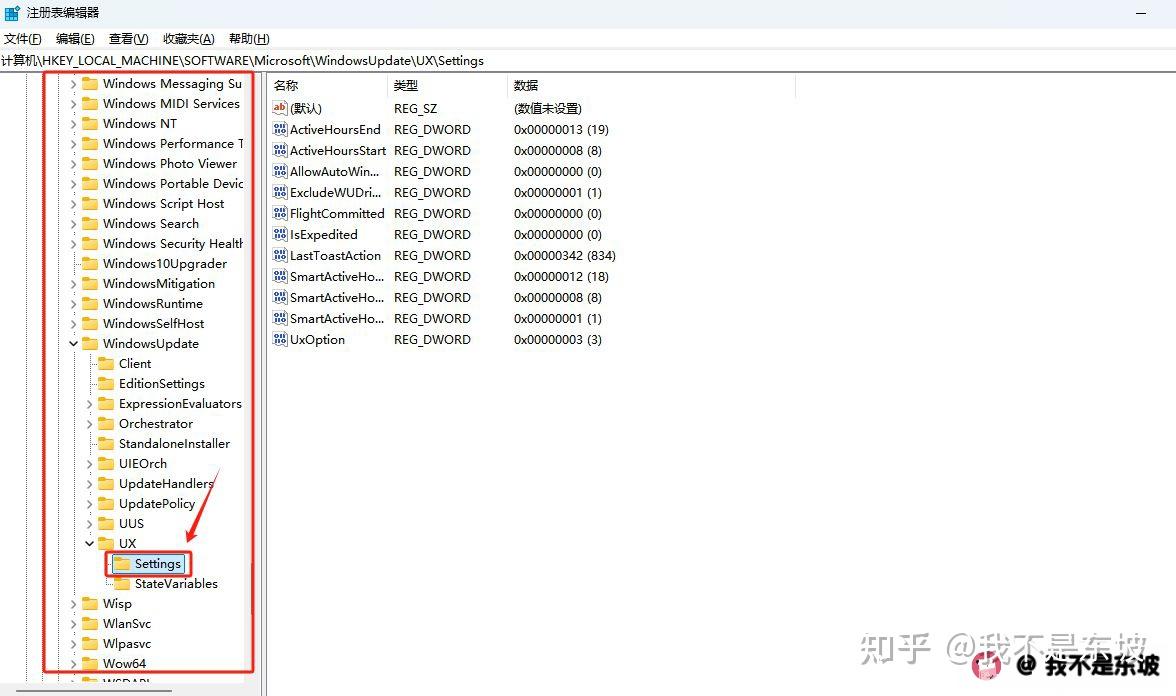Click the EditionSettings folder icon

[x=106, y=384]
